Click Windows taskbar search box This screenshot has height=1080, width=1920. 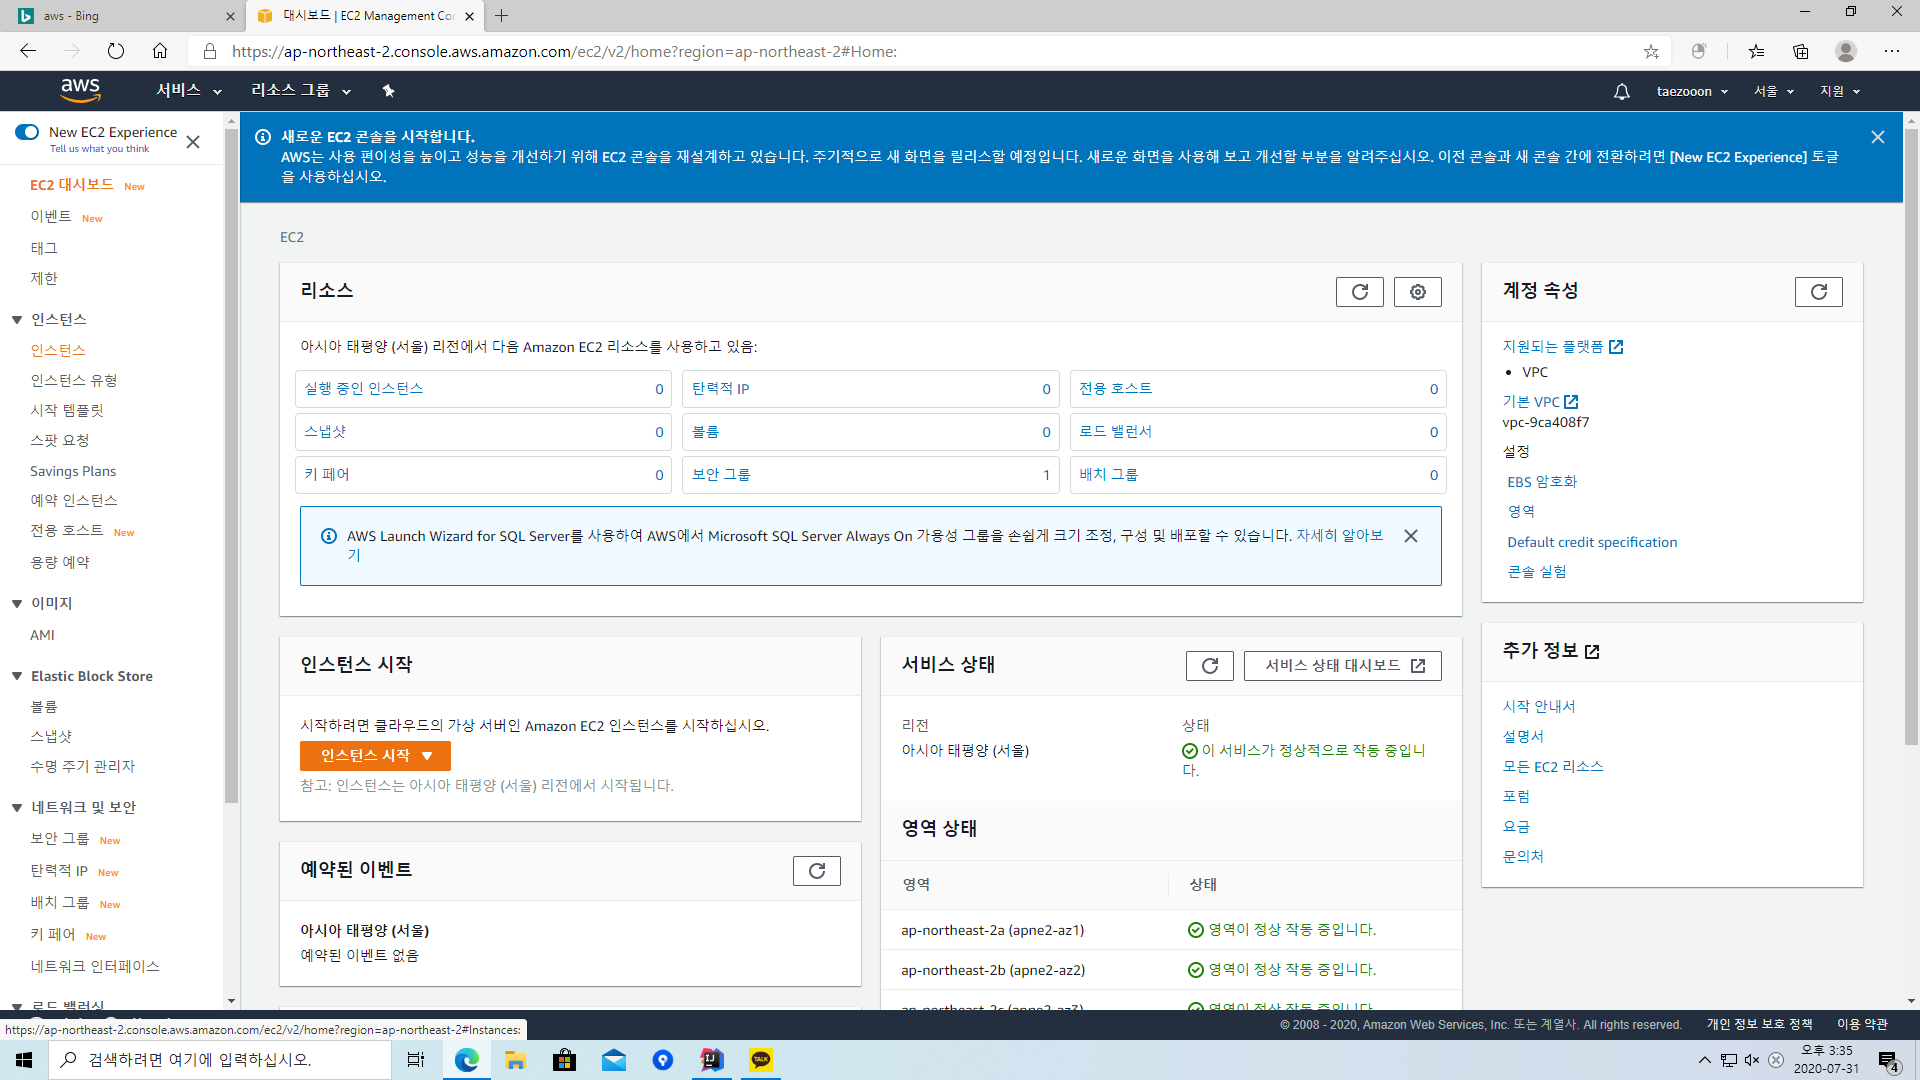coord(220,1060)
